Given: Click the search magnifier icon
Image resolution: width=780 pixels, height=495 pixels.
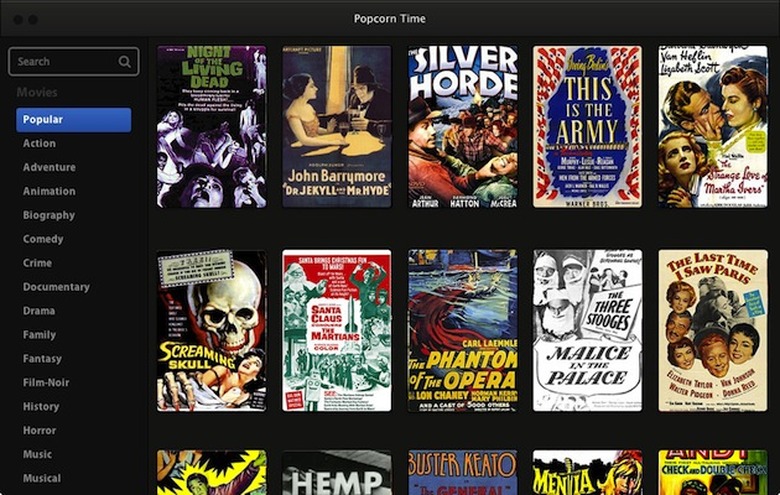Looking at the screenshot, I should [x=124, y=61].
